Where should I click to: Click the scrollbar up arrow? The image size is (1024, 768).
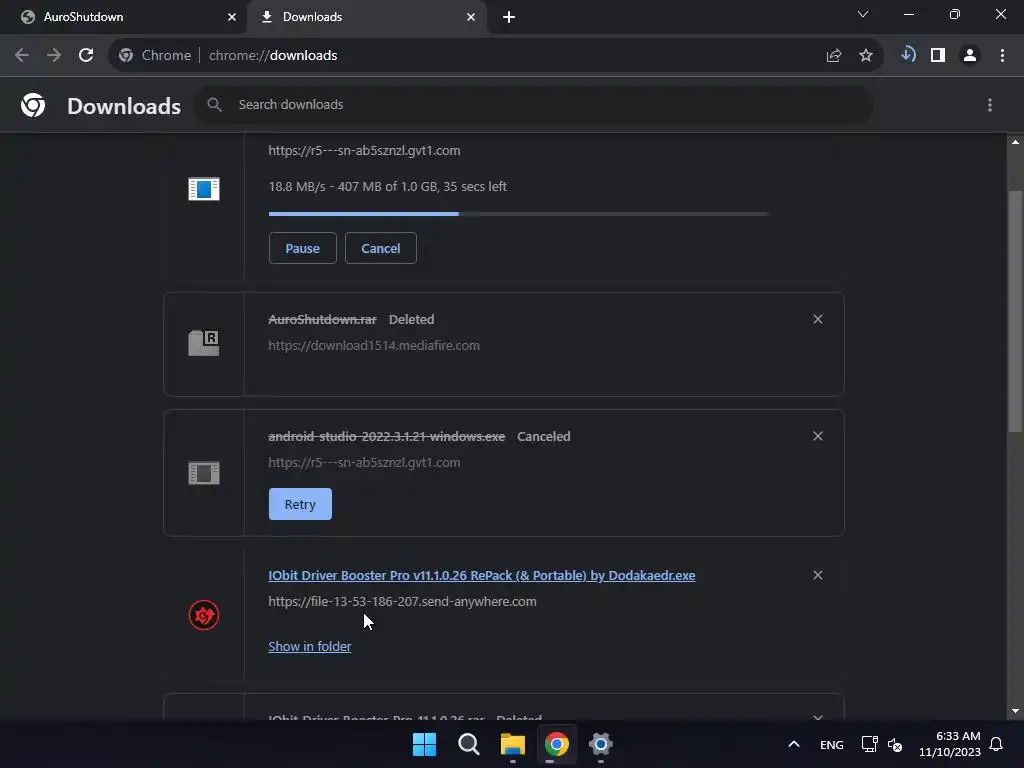click(x=1015, y=142)
